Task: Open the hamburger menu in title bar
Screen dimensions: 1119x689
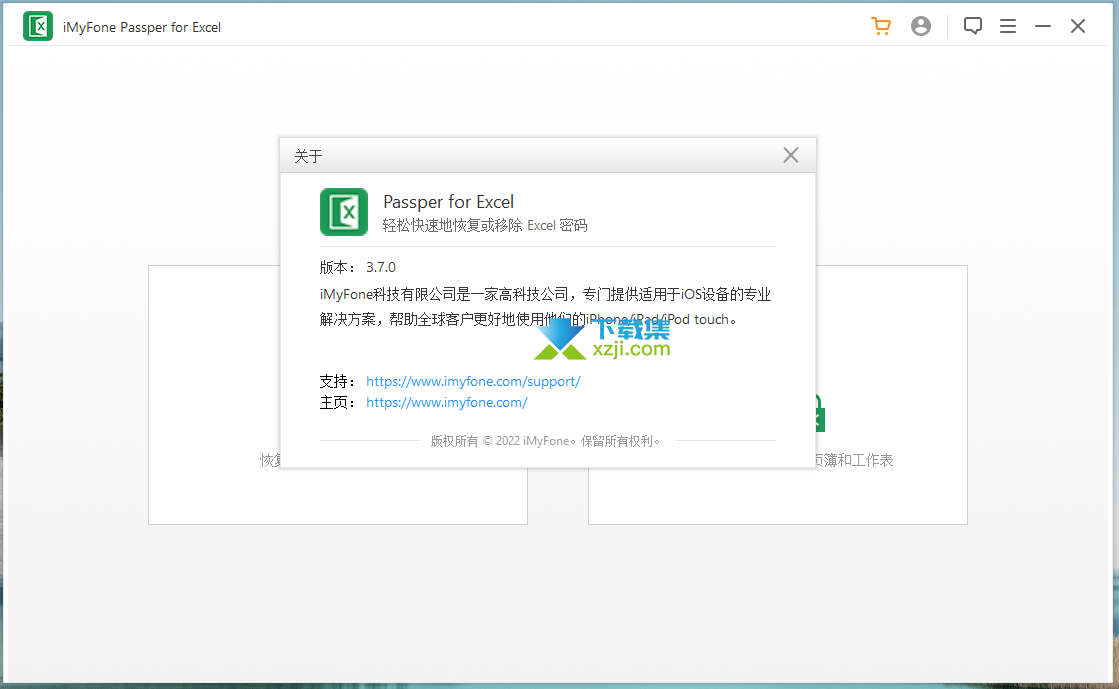Action: (1008, 26)
